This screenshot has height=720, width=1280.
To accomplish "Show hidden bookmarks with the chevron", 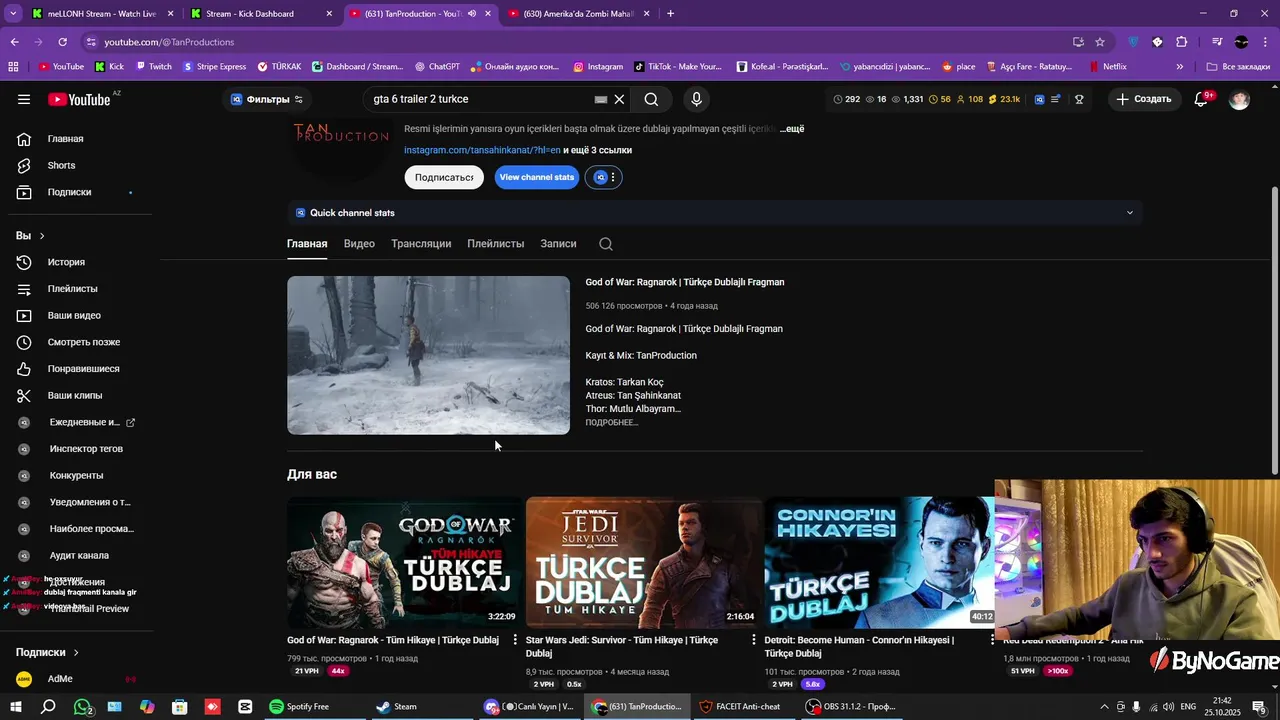I will [1180, 67].
